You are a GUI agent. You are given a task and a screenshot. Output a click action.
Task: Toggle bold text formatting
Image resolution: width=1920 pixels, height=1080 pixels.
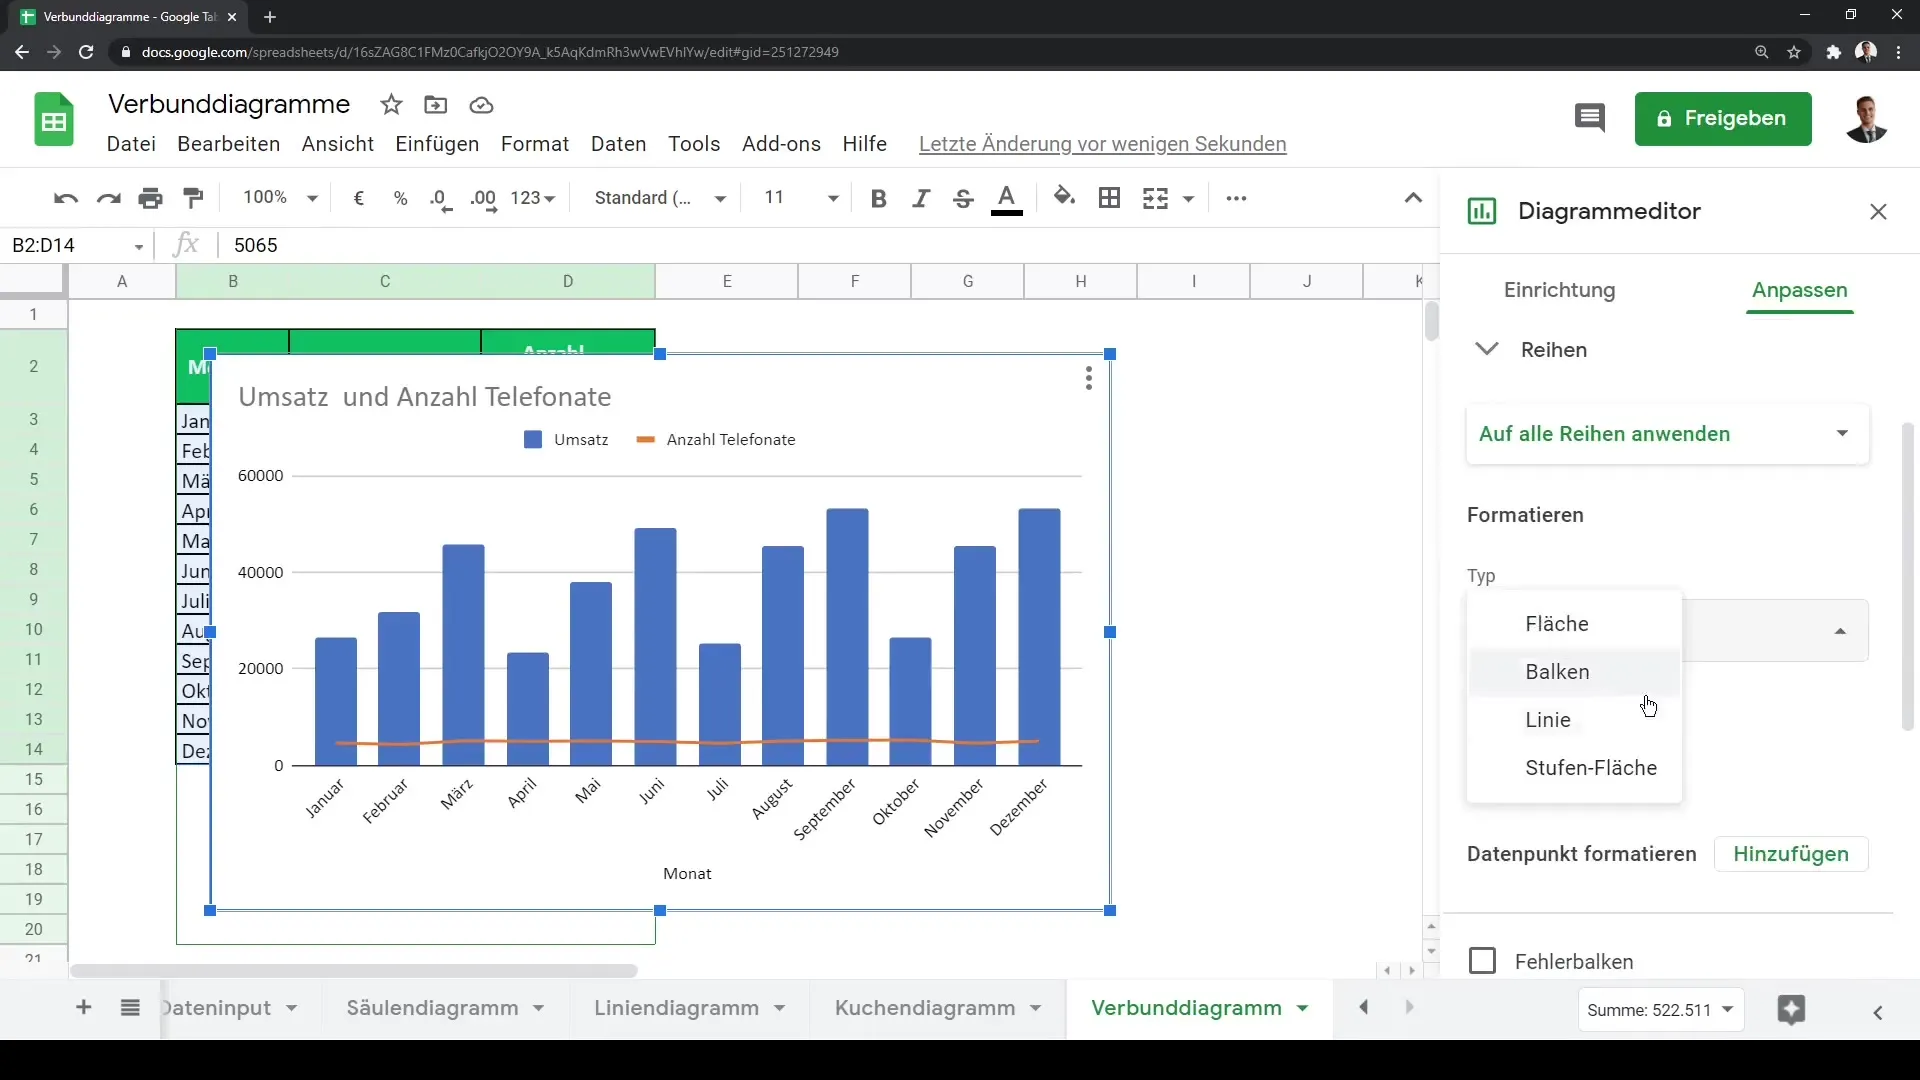point(879,199)
